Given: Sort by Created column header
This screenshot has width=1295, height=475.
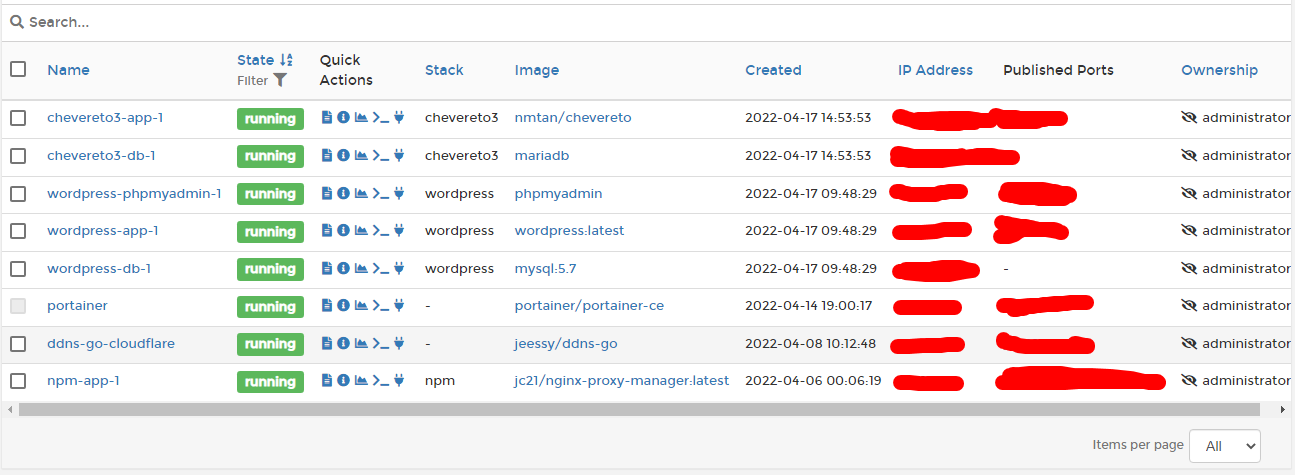Looking at the screenshot, I should pos(773,70).
